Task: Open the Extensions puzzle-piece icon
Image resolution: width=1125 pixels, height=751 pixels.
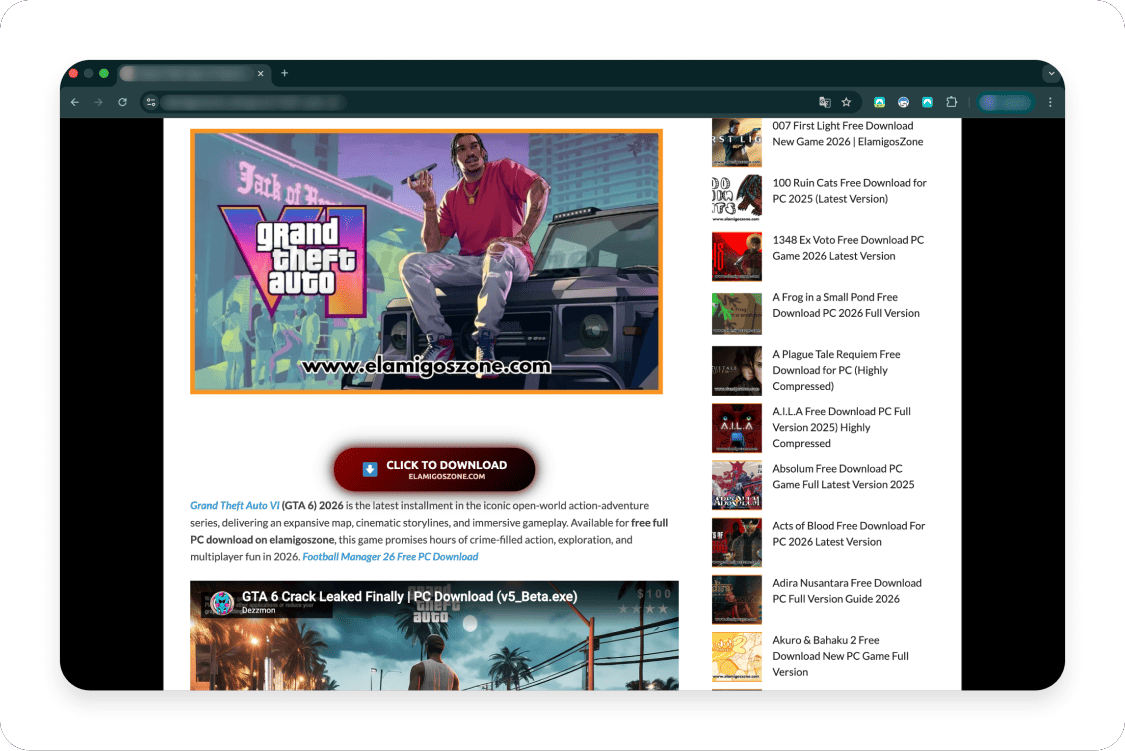Action: tap(951, 103)
